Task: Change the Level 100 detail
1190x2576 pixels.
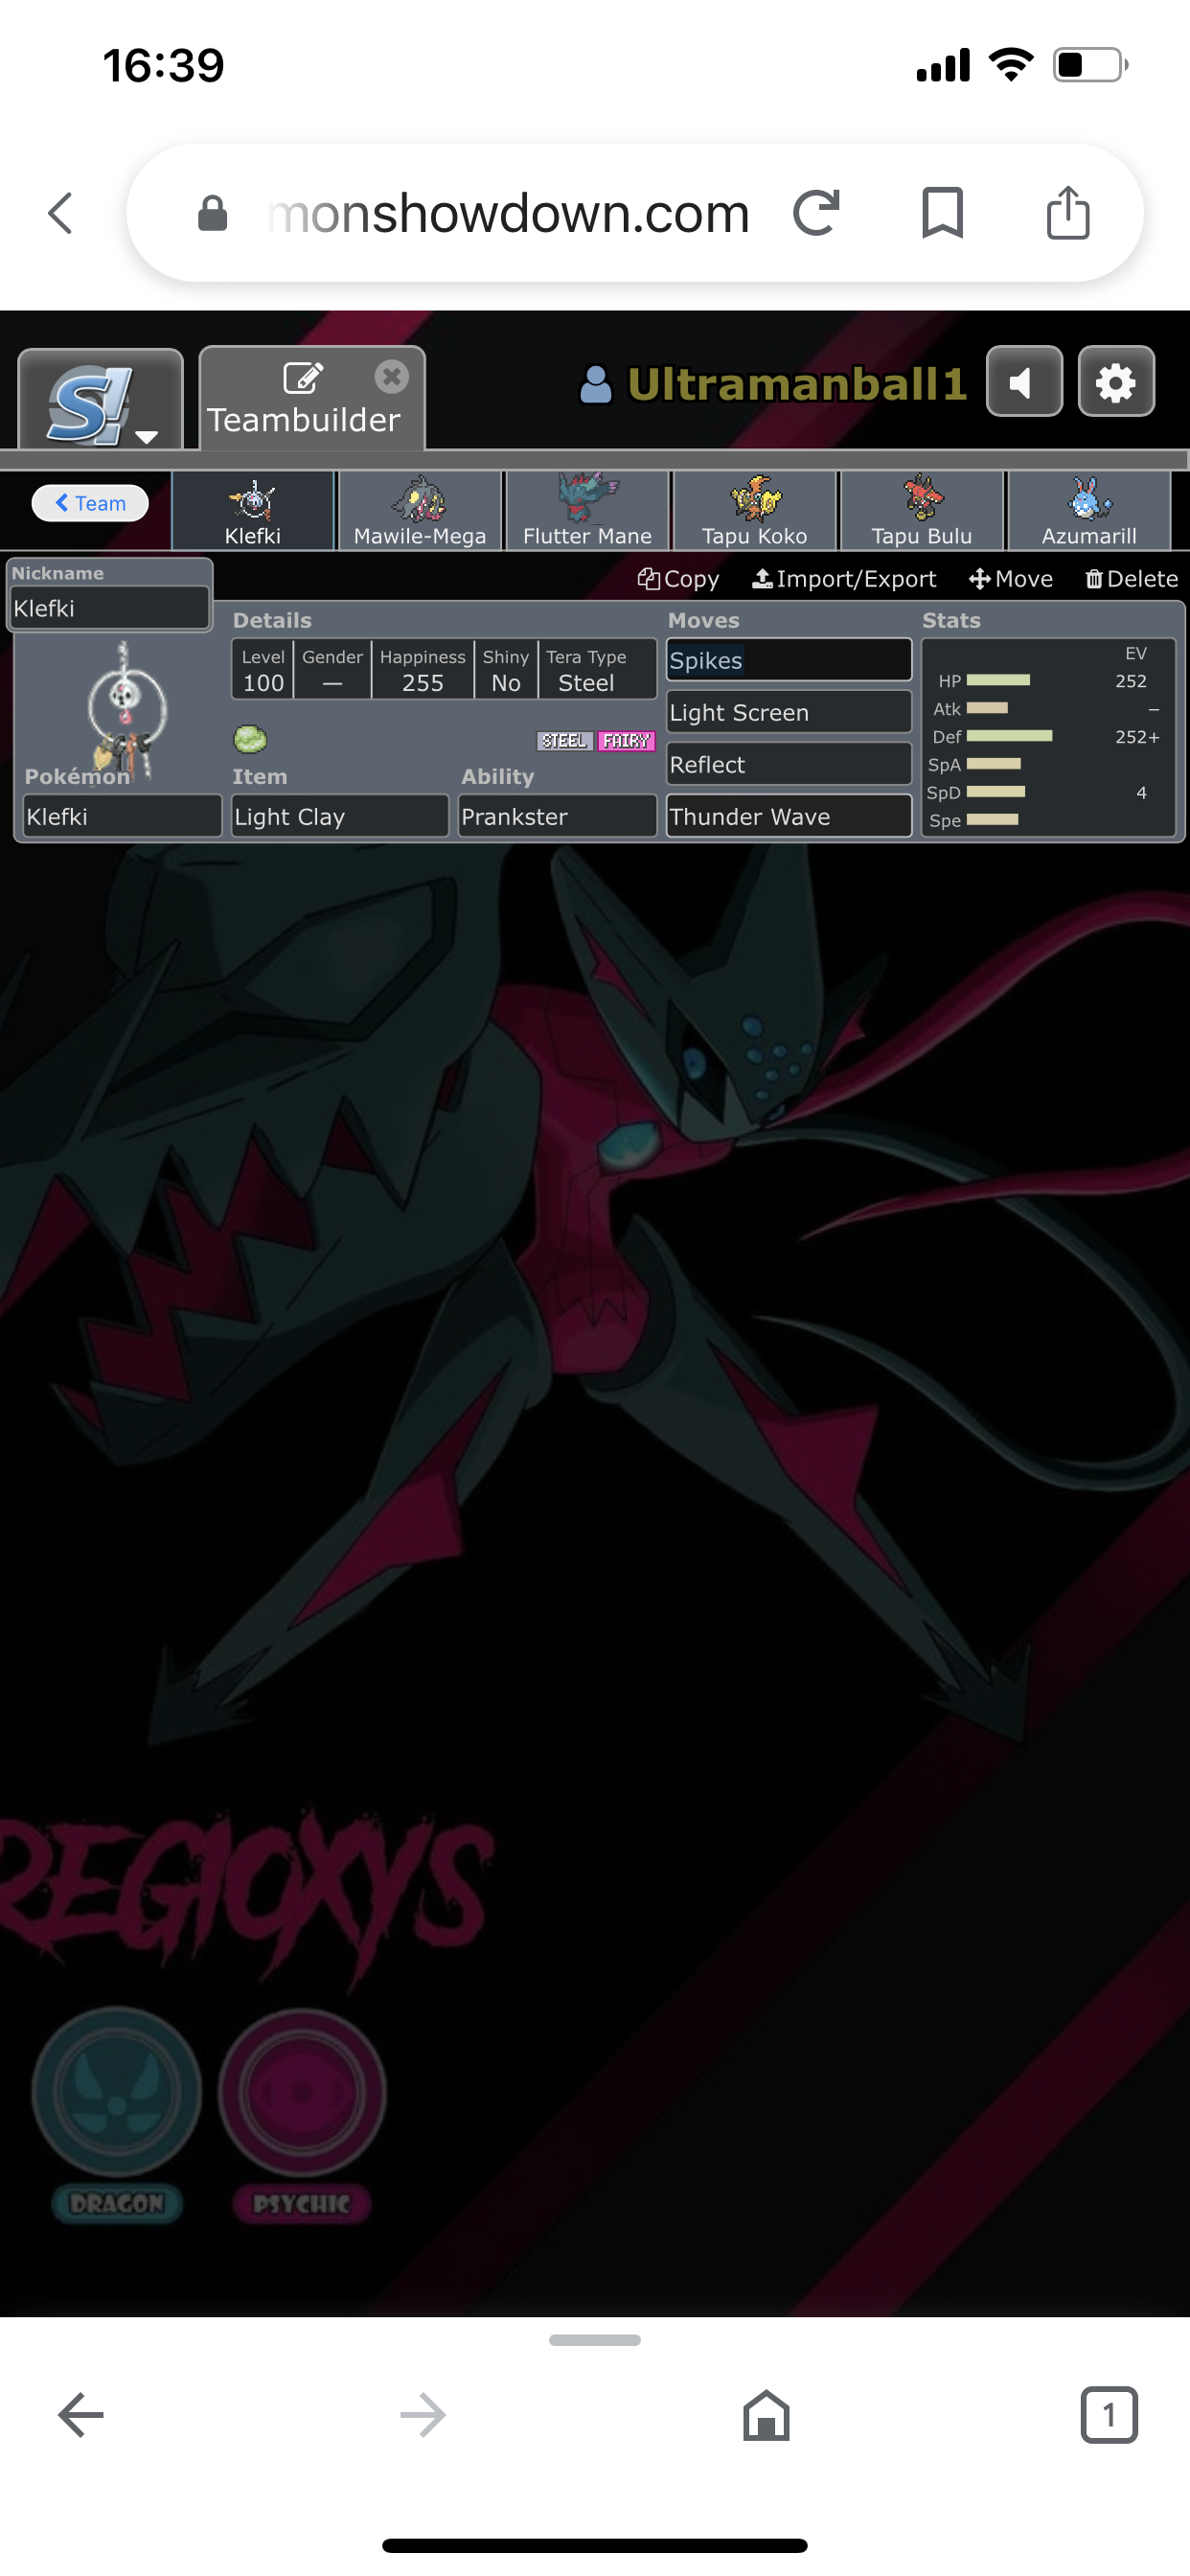Action: 263,670
